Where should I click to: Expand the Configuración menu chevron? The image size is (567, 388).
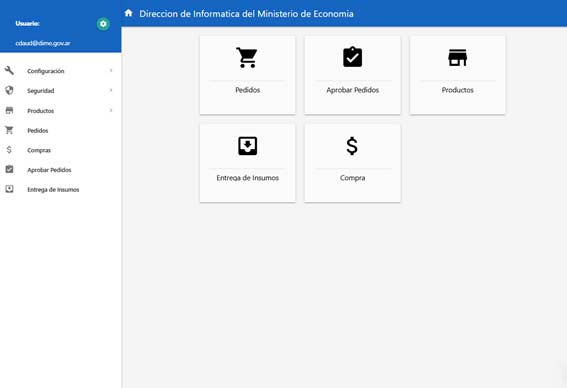tap(111, 71)
